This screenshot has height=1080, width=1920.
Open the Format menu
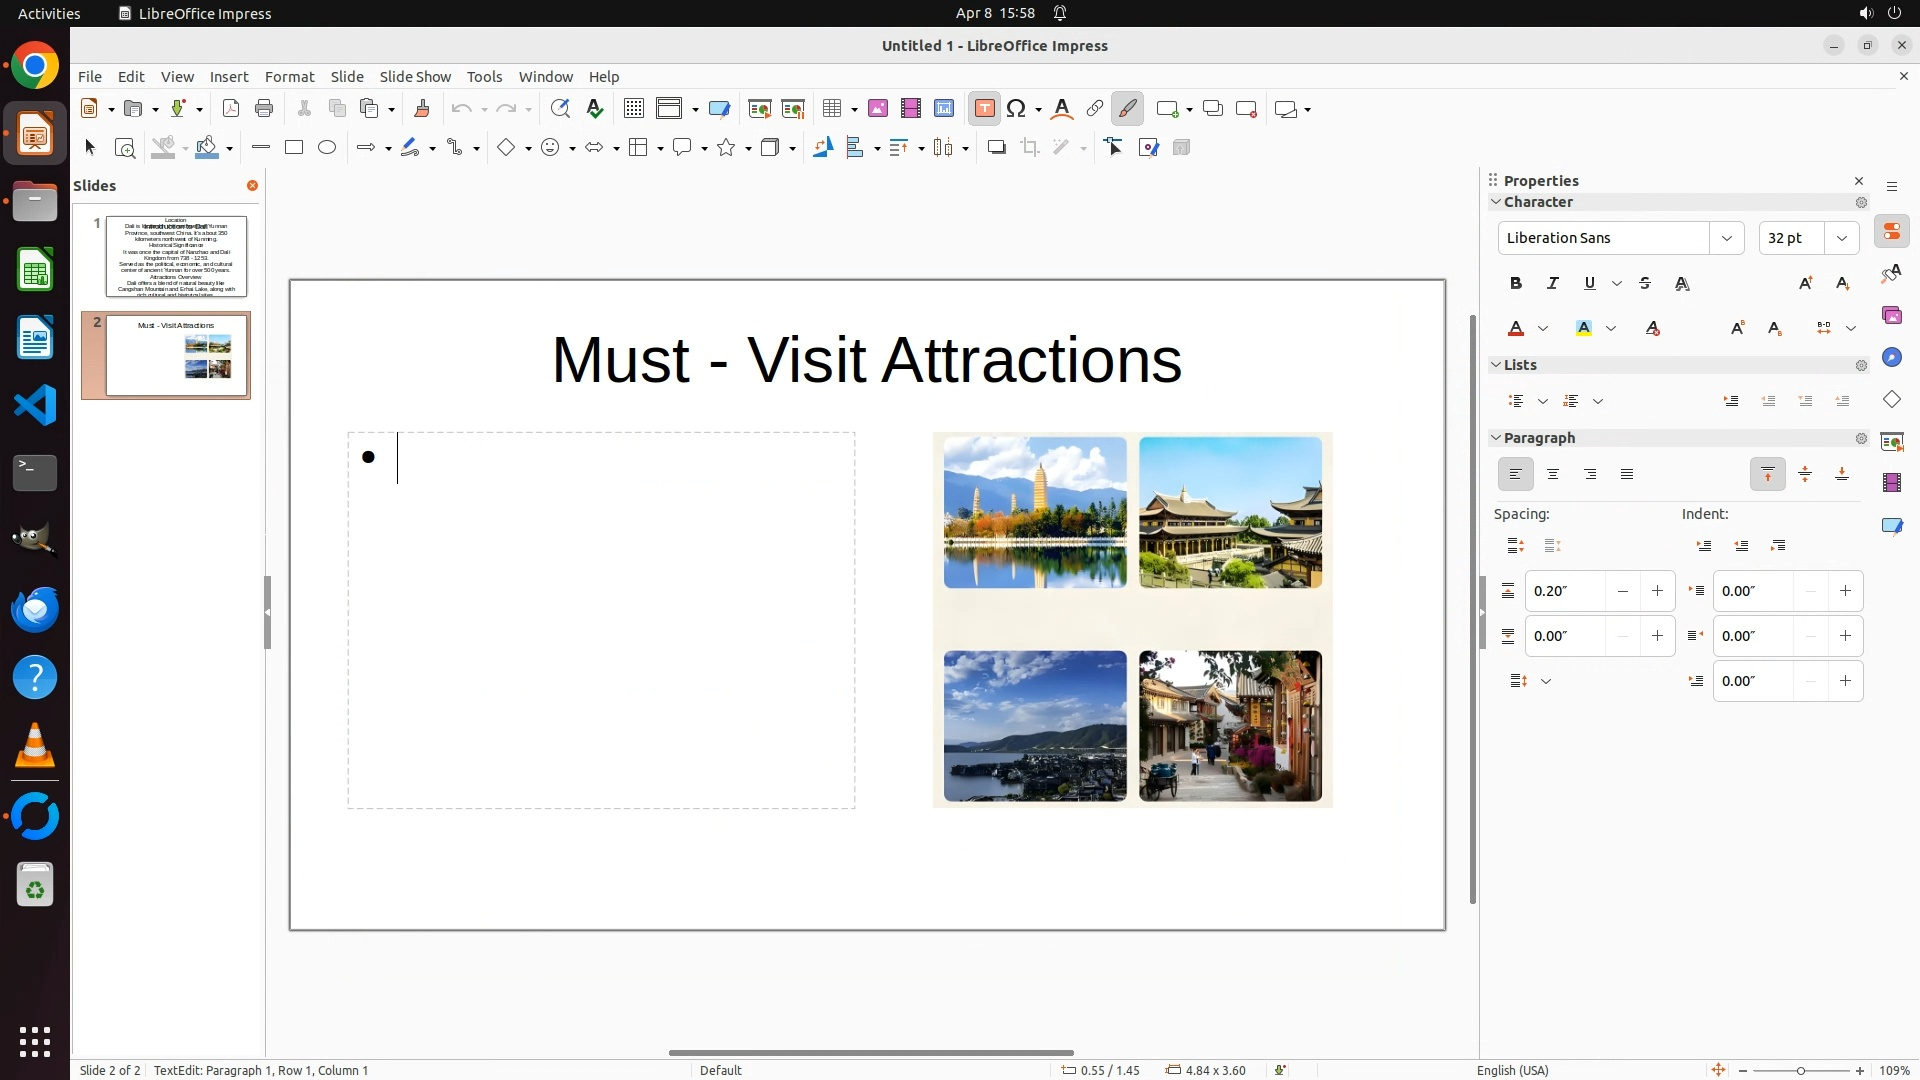pos(289,77)
